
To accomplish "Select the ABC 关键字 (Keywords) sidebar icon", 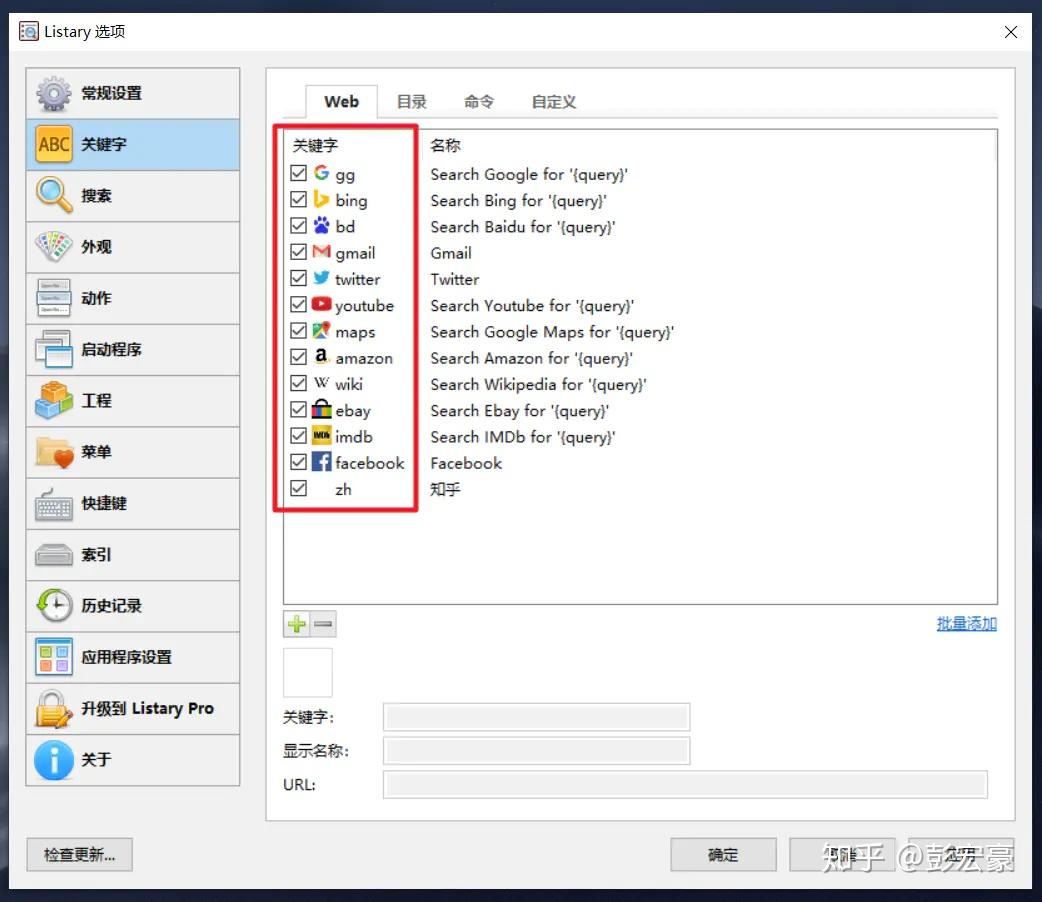I will tap(53, 144).
